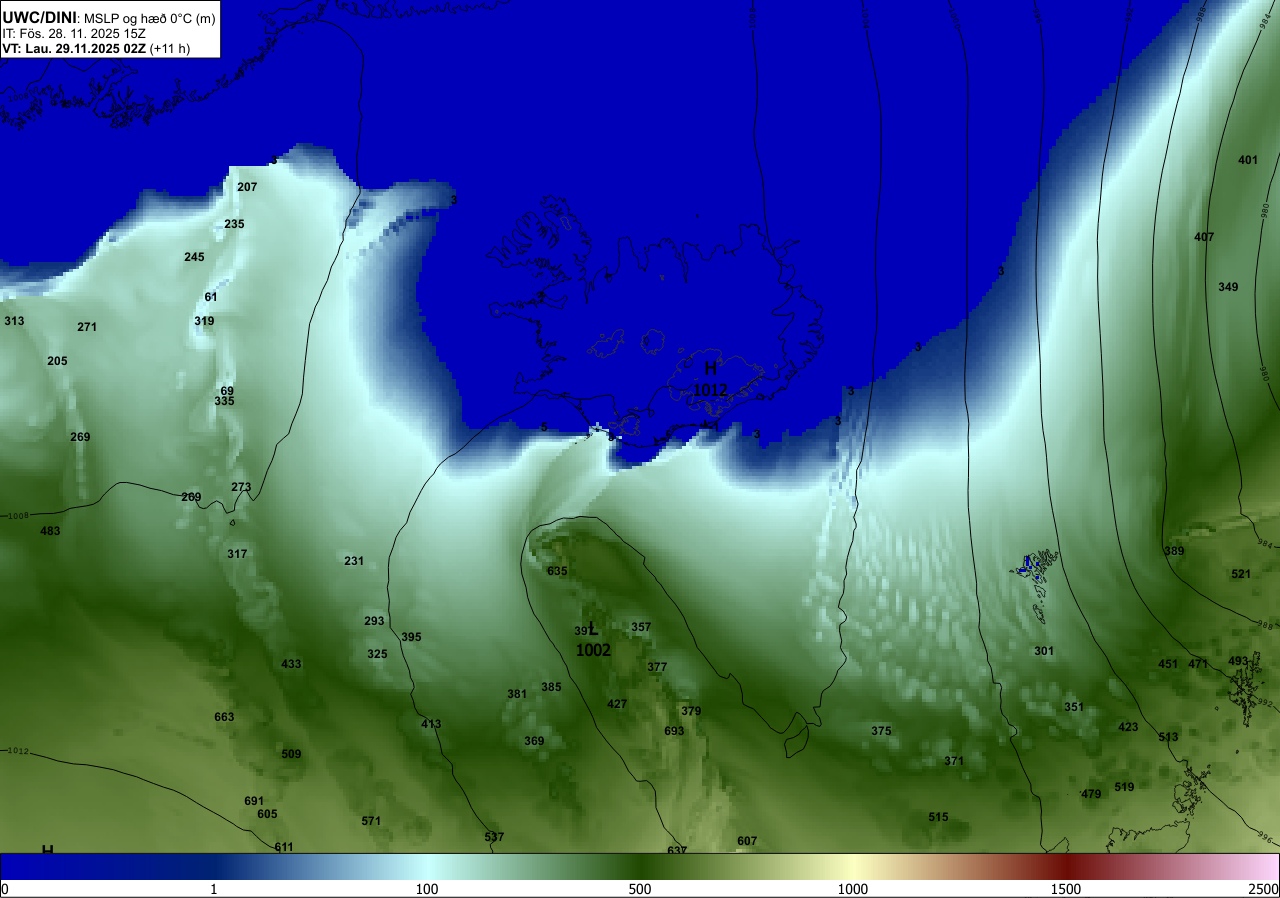Click the value 483 on the map
Screen dimensions: 1280x898
[x=50, y=531]
